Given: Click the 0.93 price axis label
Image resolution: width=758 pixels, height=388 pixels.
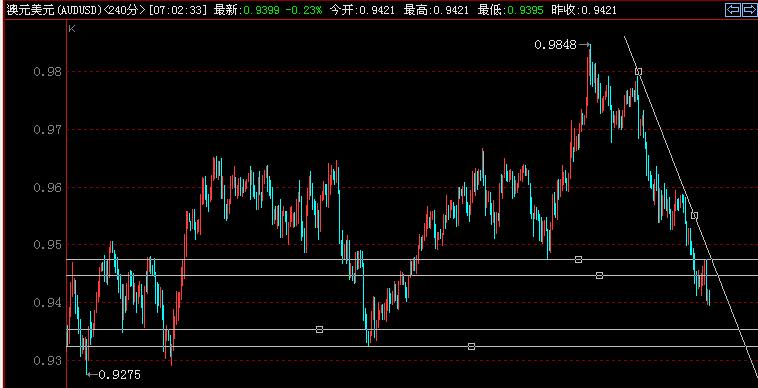Looking at the screenshot, I should pos(47,360).
